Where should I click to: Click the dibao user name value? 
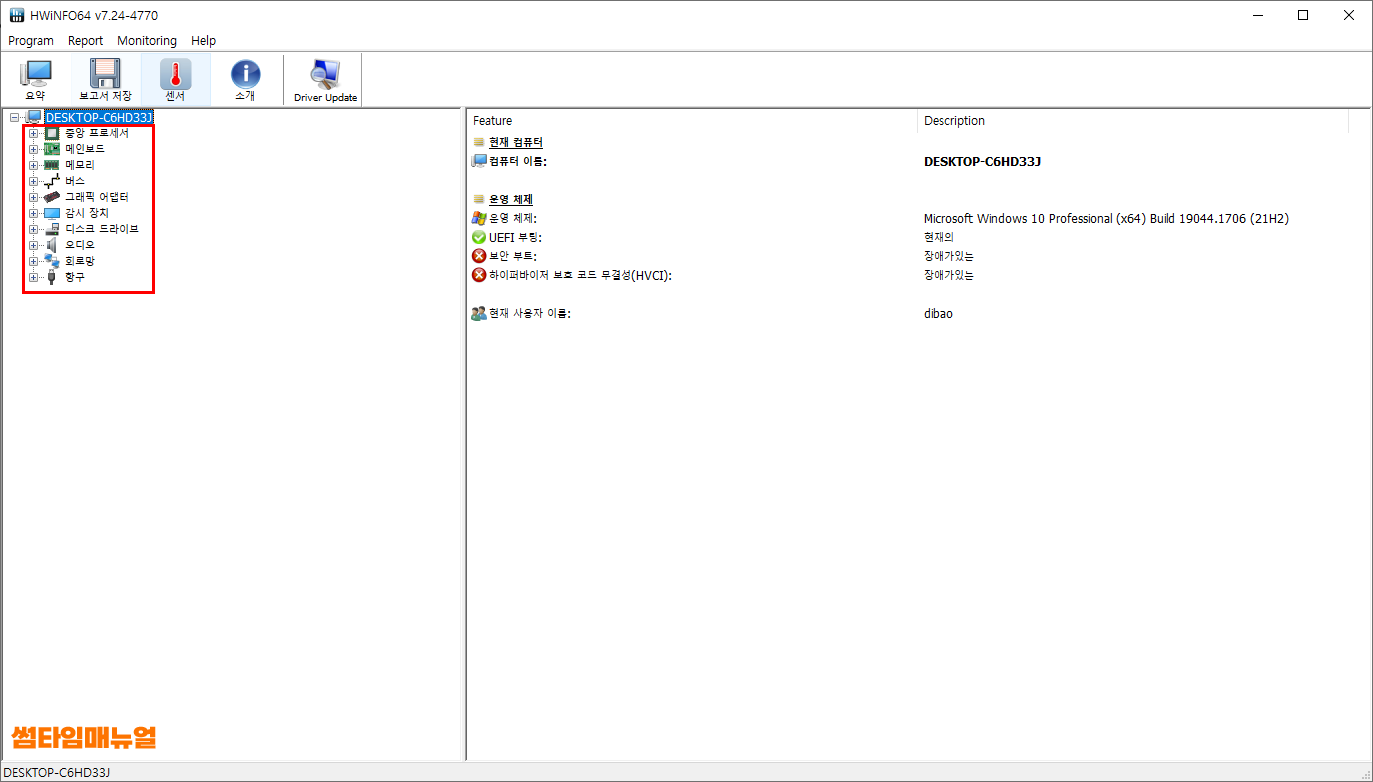click(x=938, y=313)
